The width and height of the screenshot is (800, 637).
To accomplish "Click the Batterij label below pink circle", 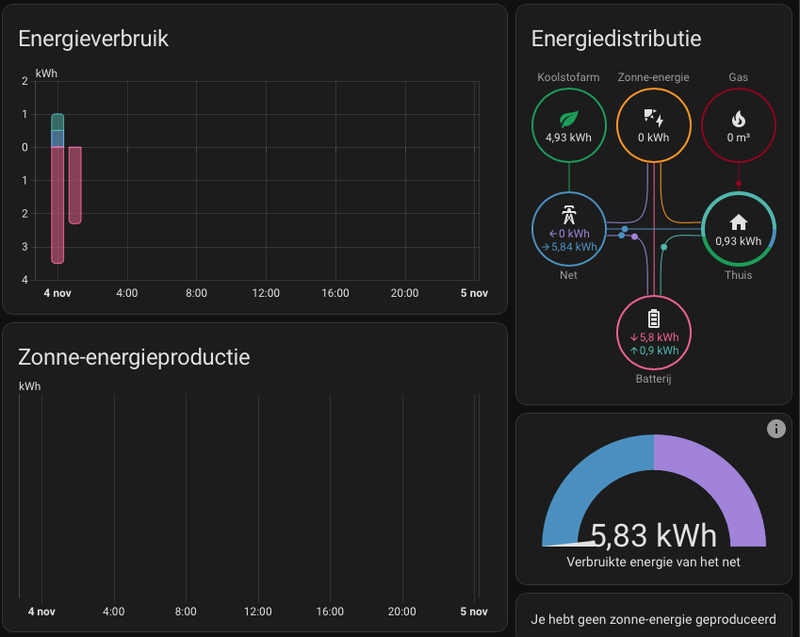I will 654,379.
